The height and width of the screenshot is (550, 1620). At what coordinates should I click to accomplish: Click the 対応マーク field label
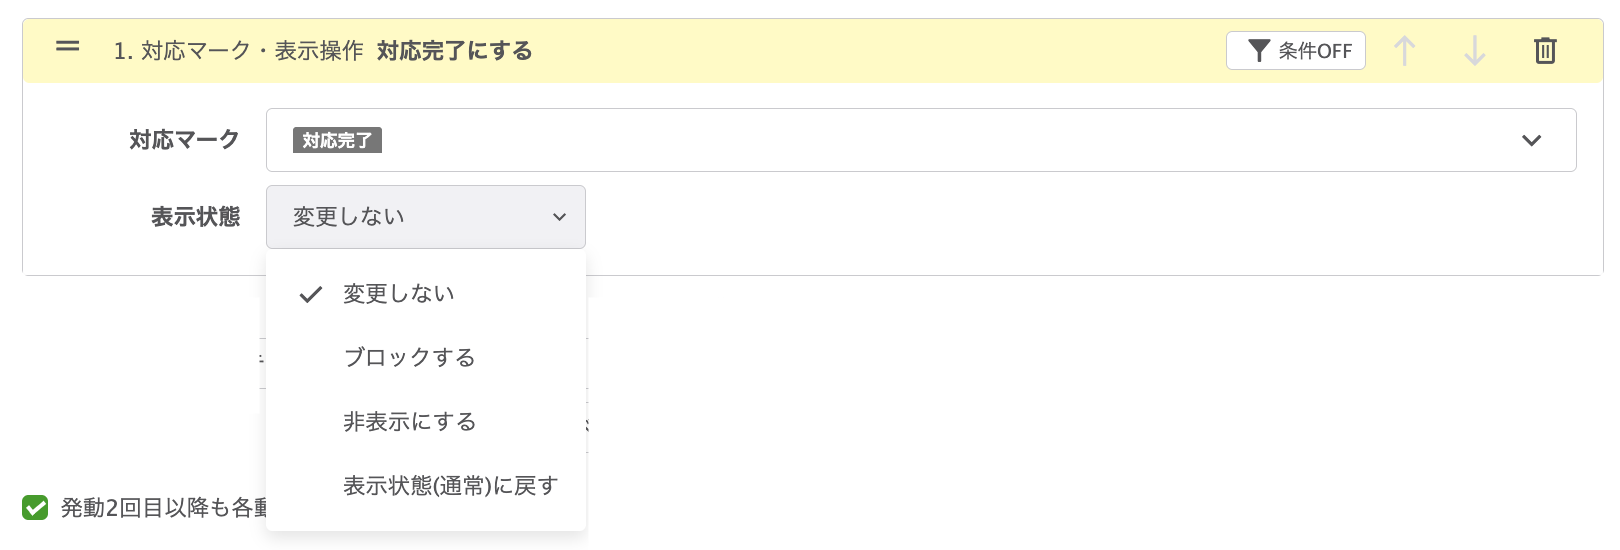click(x=184, y=140)
